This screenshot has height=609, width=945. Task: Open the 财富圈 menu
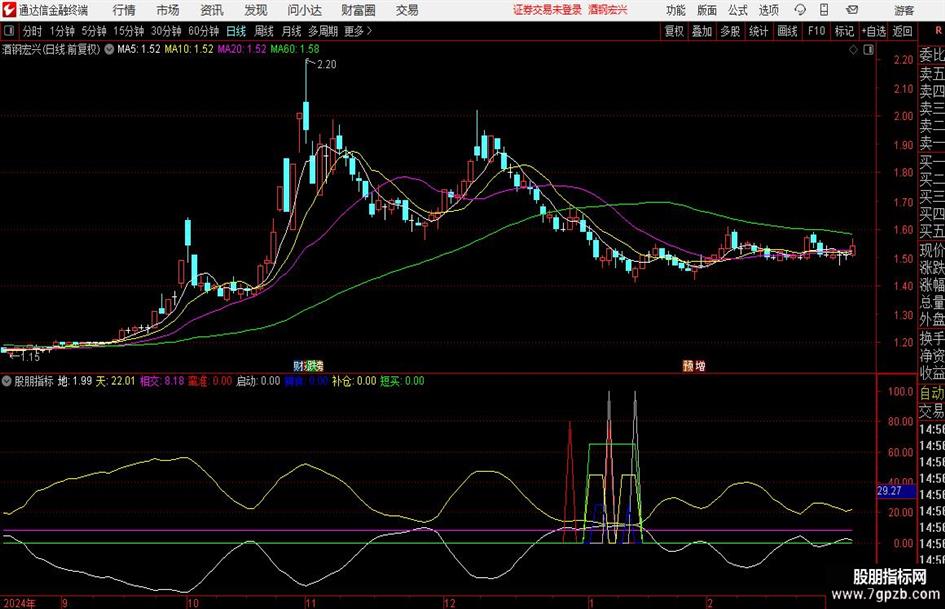358,10
